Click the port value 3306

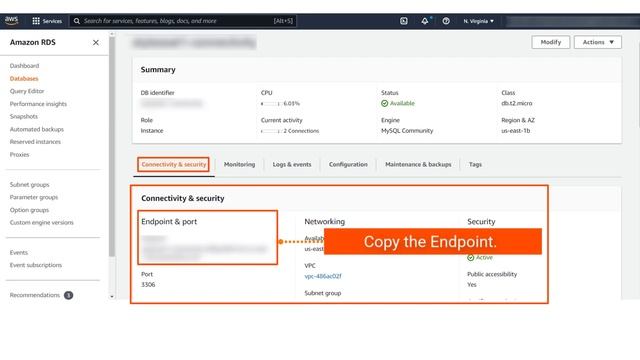pos(148,285)
